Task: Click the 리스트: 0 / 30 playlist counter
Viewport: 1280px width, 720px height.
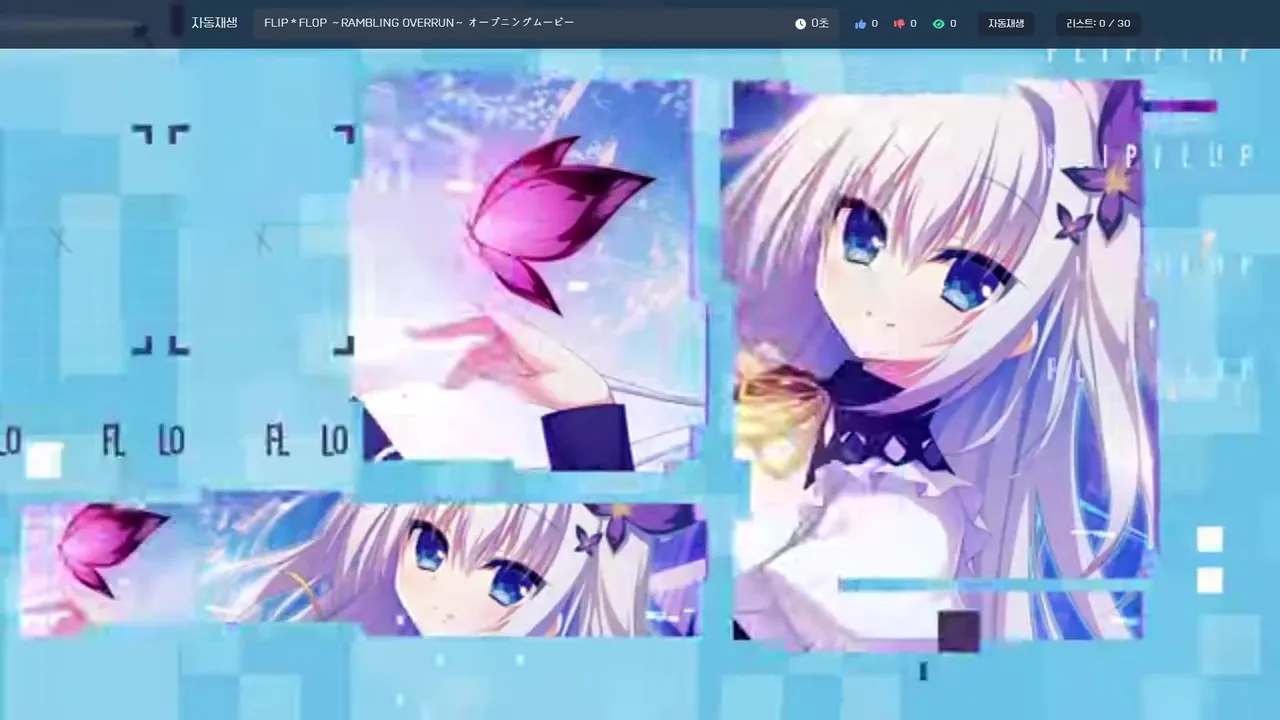Action: (1098, 24)
